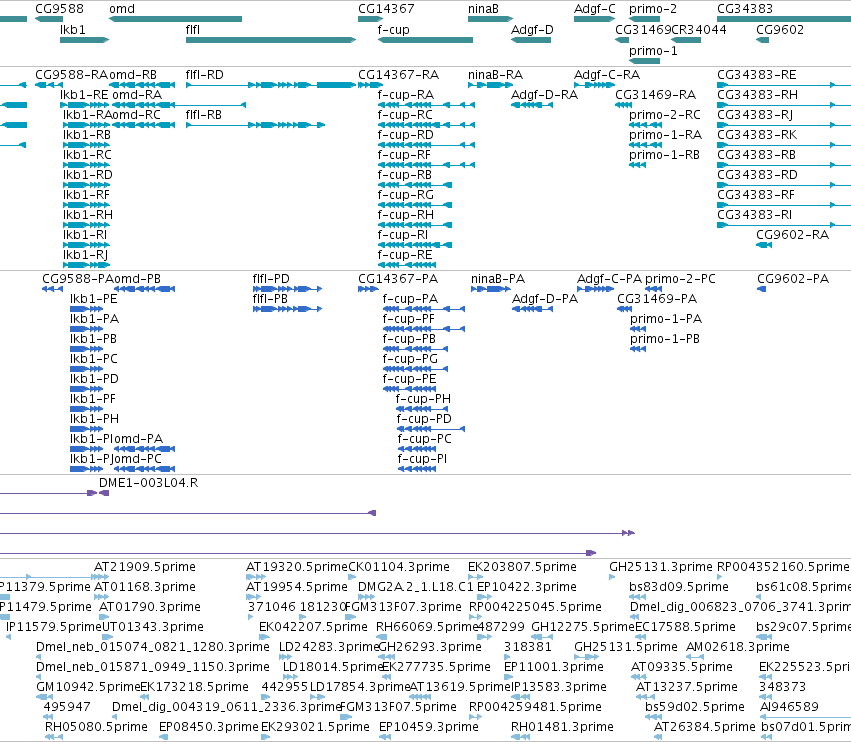The width and height of the screenshot is (851, 742).
Task: Select the Adgf-D-RA transcript label
Action: pyautogui.click(x=544, y=94)
